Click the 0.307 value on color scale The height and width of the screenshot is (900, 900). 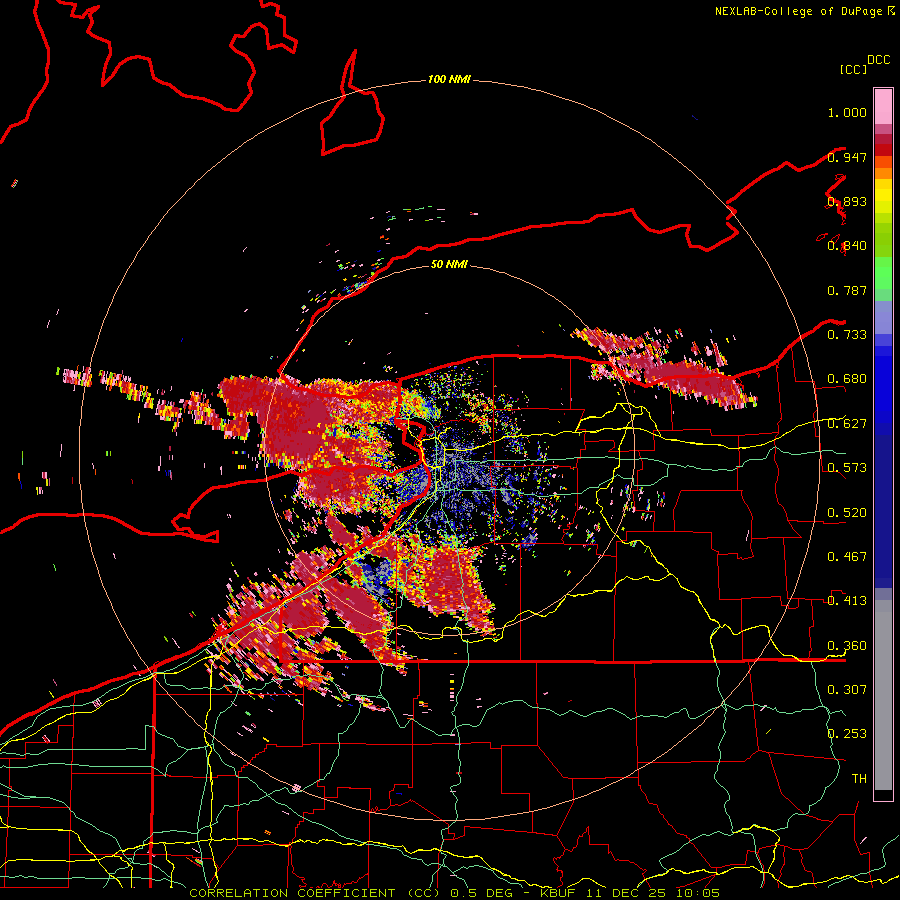click(847, 689)
